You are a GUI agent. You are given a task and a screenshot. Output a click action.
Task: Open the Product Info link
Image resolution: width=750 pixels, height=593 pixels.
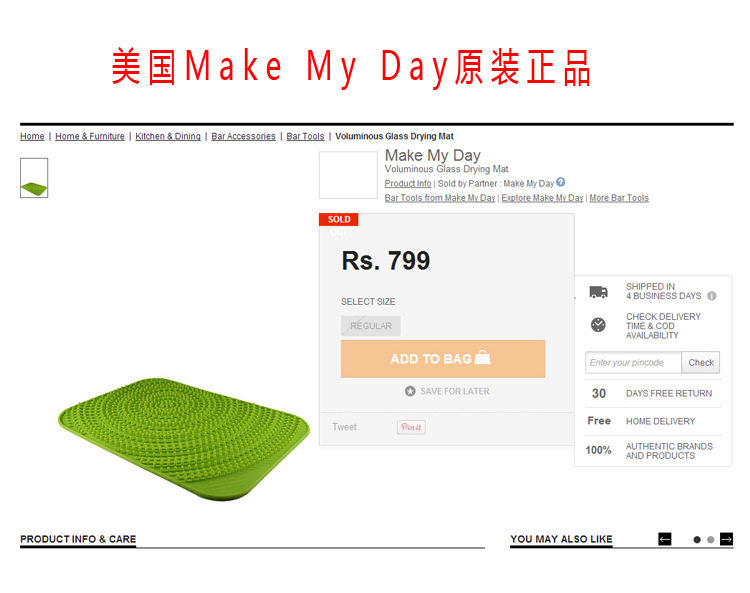tap(408, 184)
